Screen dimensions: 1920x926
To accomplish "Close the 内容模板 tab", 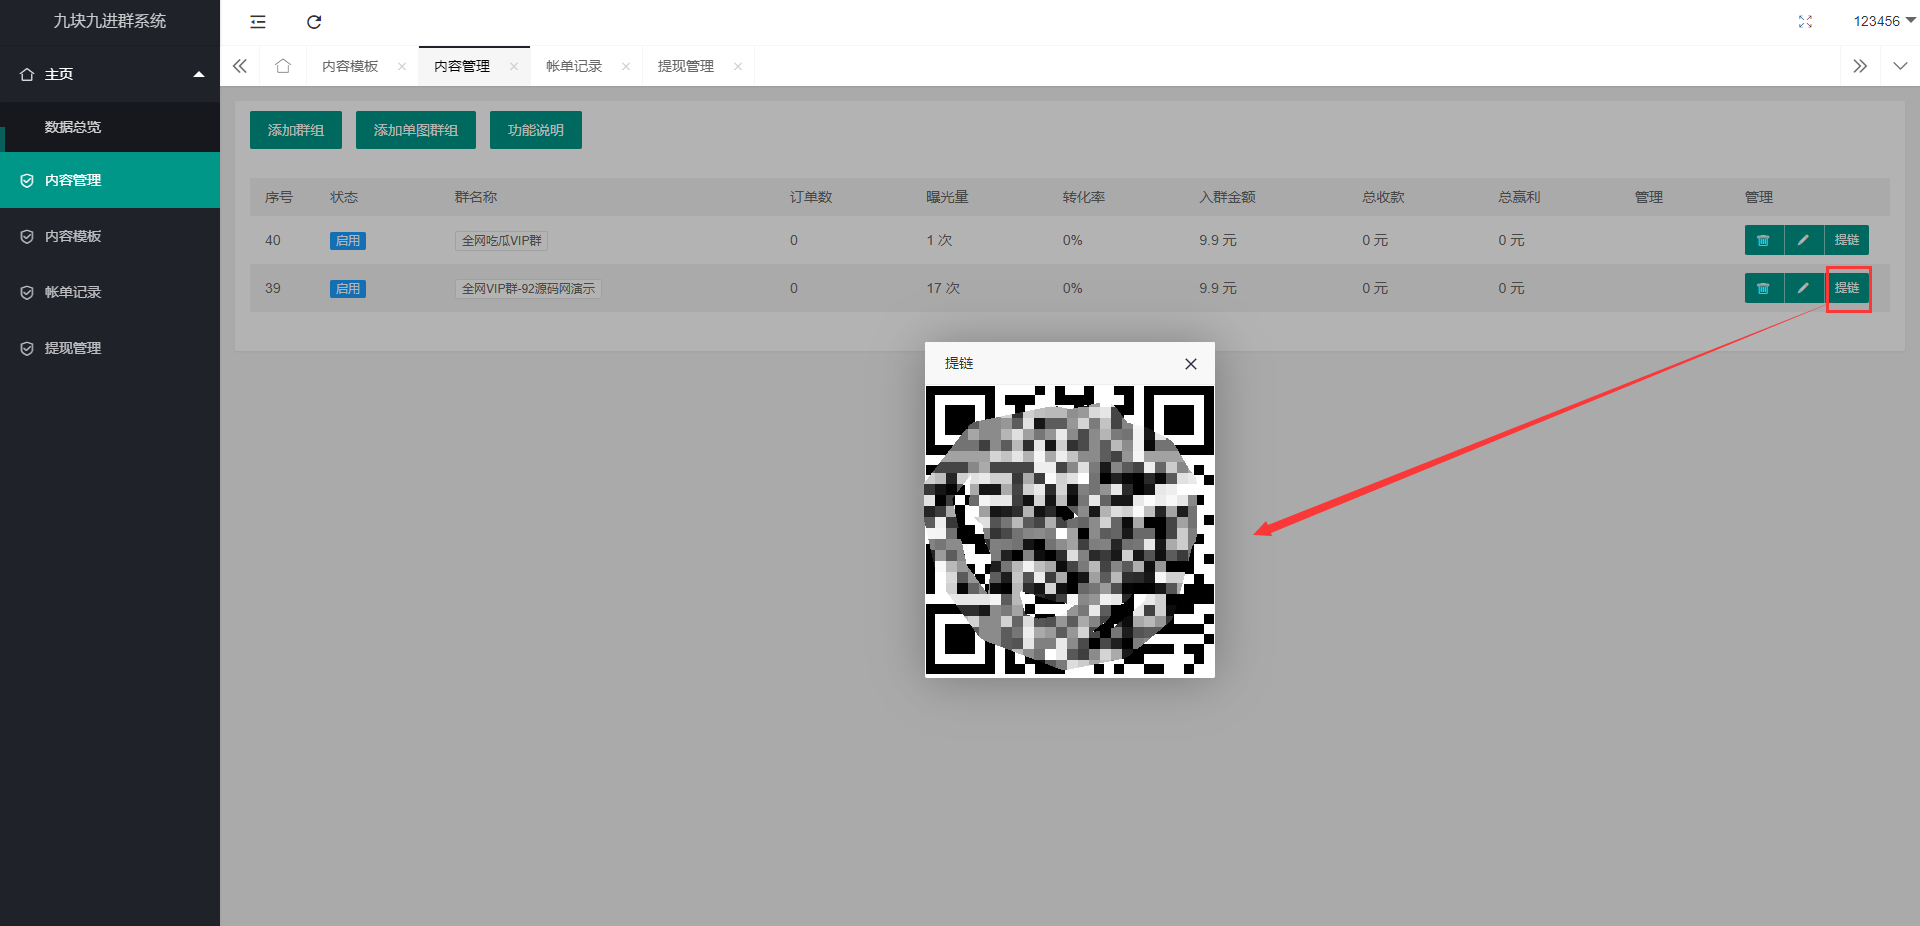I will coord(402,66).
